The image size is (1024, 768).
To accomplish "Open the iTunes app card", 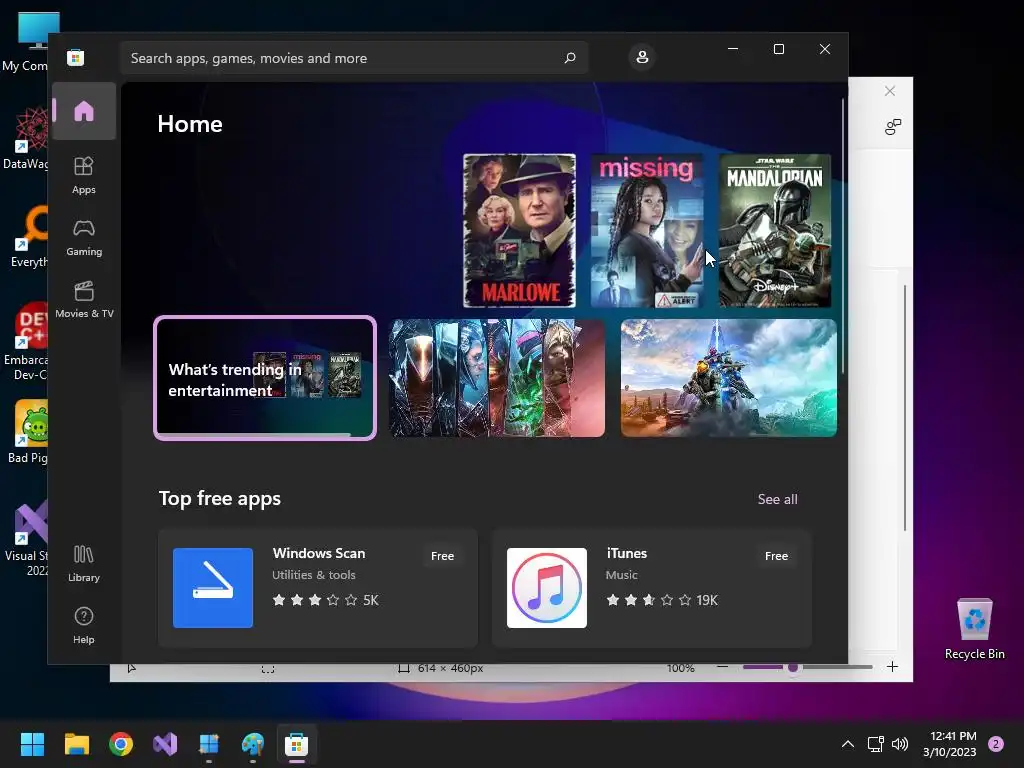I will click(x=652, y=588).
